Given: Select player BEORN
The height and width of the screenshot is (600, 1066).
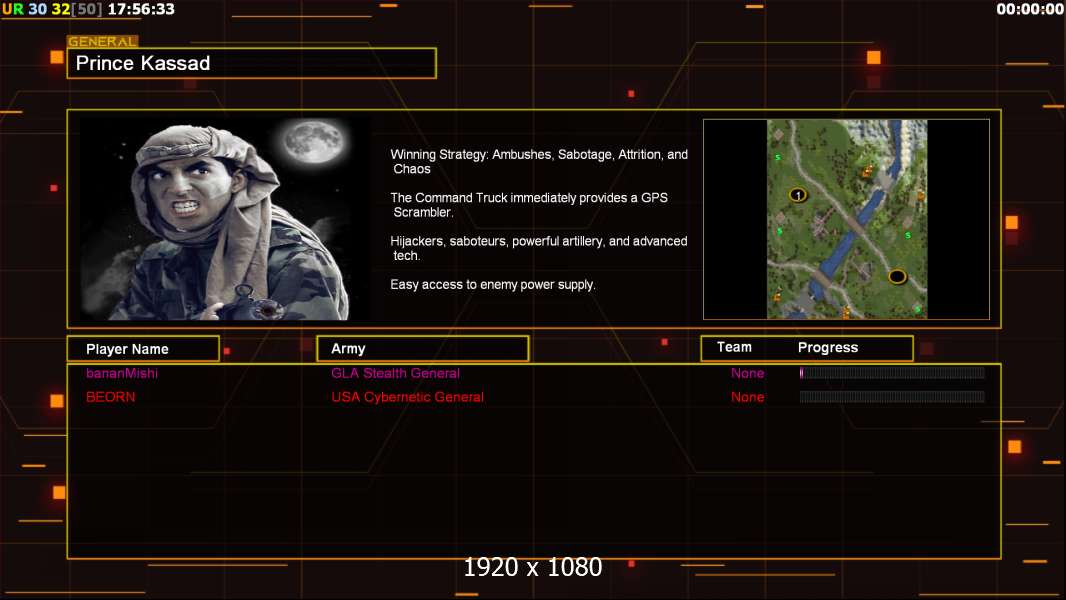Looking at the screenshot, I should pos(110,397).
